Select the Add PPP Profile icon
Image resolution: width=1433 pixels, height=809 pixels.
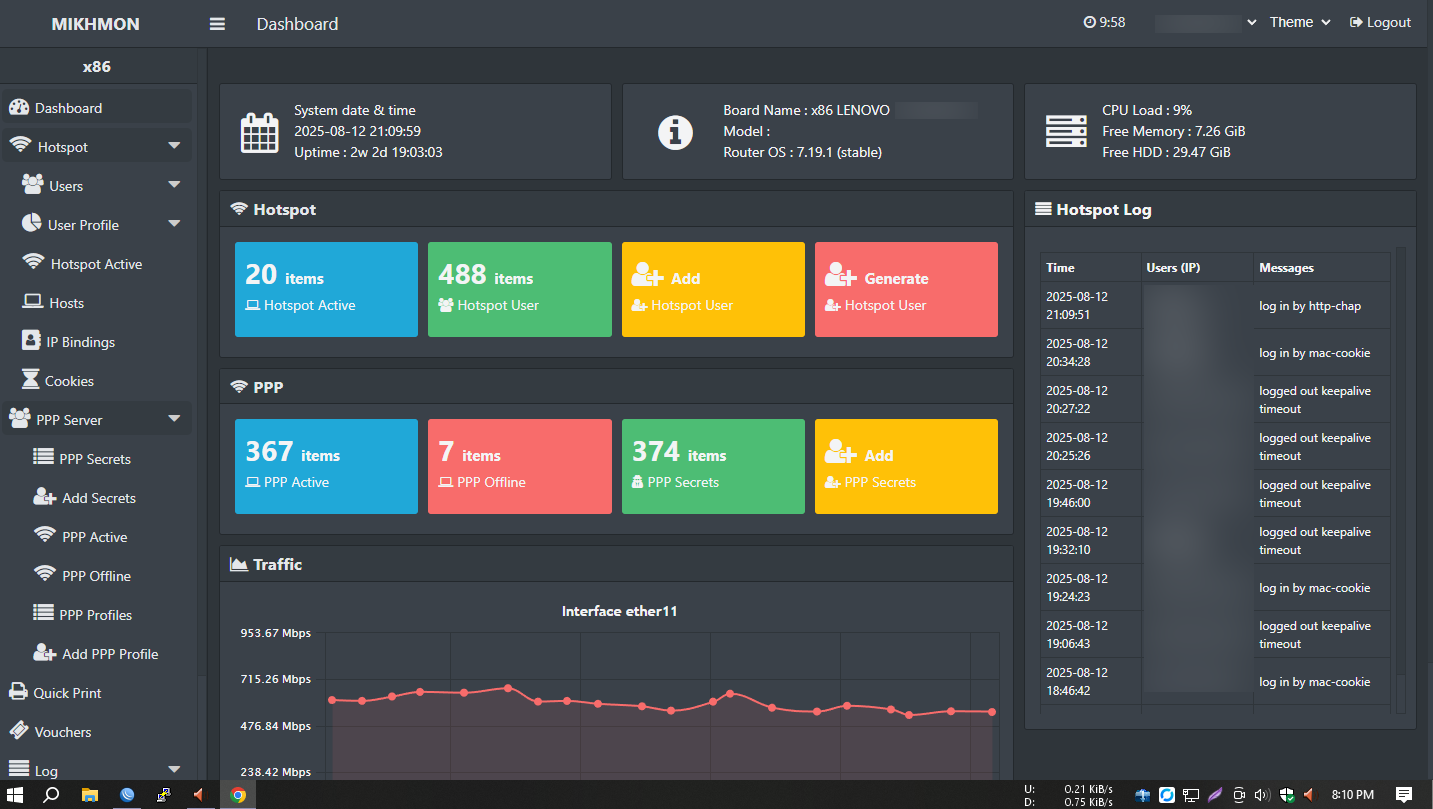coord(44,654)
